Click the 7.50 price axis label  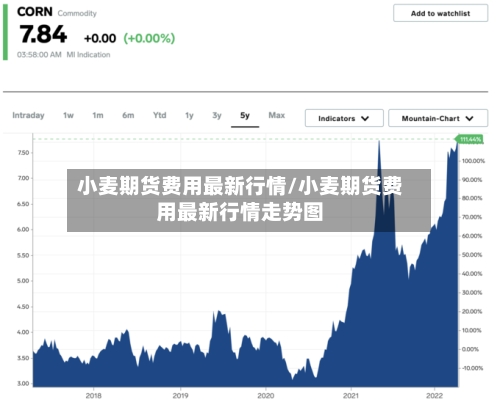[23, 153]
